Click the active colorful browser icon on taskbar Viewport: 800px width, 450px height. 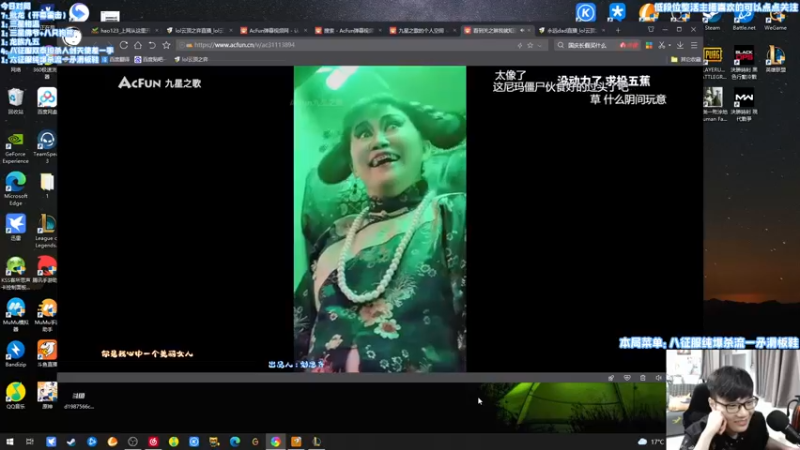point(276,441)
